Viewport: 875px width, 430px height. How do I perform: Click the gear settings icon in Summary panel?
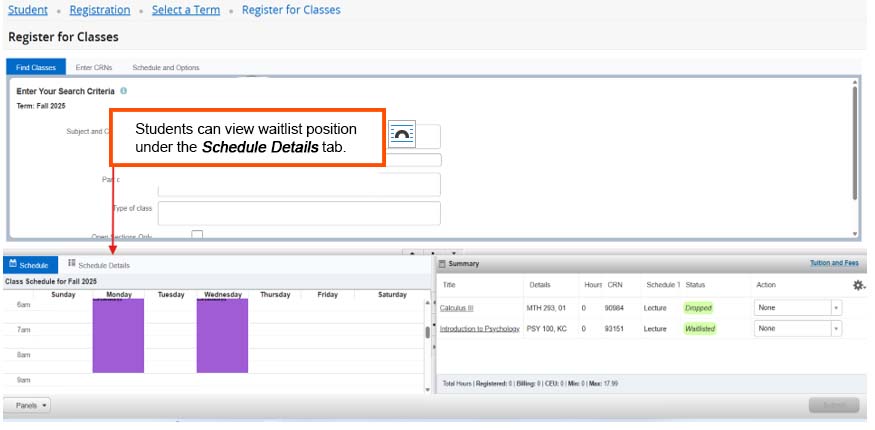858,285
